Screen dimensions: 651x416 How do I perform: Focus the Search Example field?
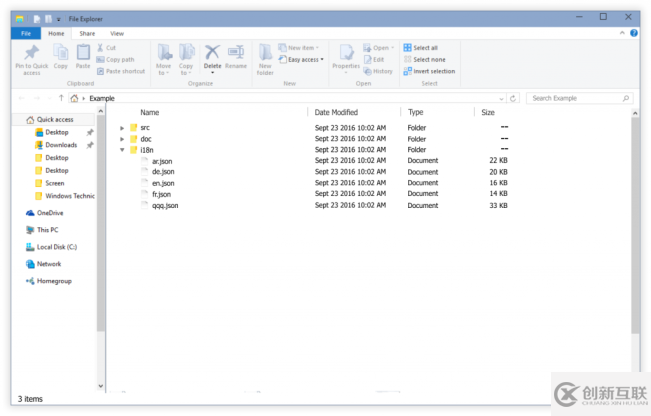tap(580, 98)
